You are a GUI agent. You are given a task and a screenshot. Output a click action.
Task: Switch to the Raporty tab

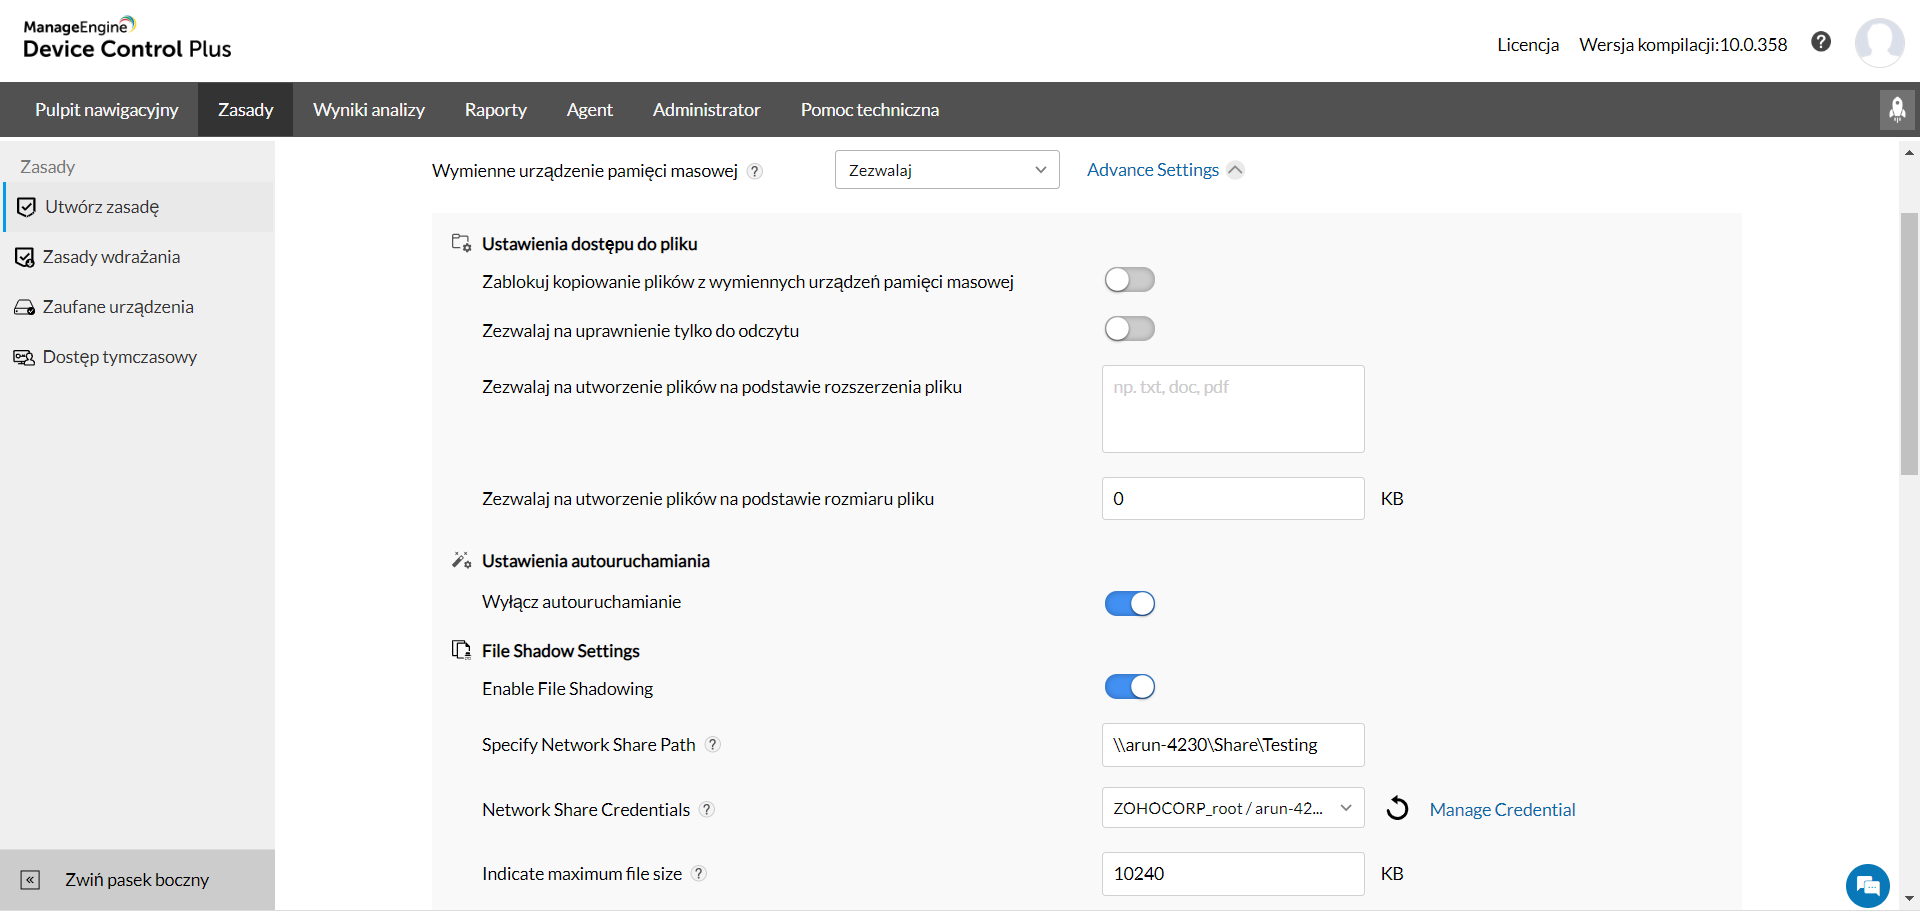495,110
